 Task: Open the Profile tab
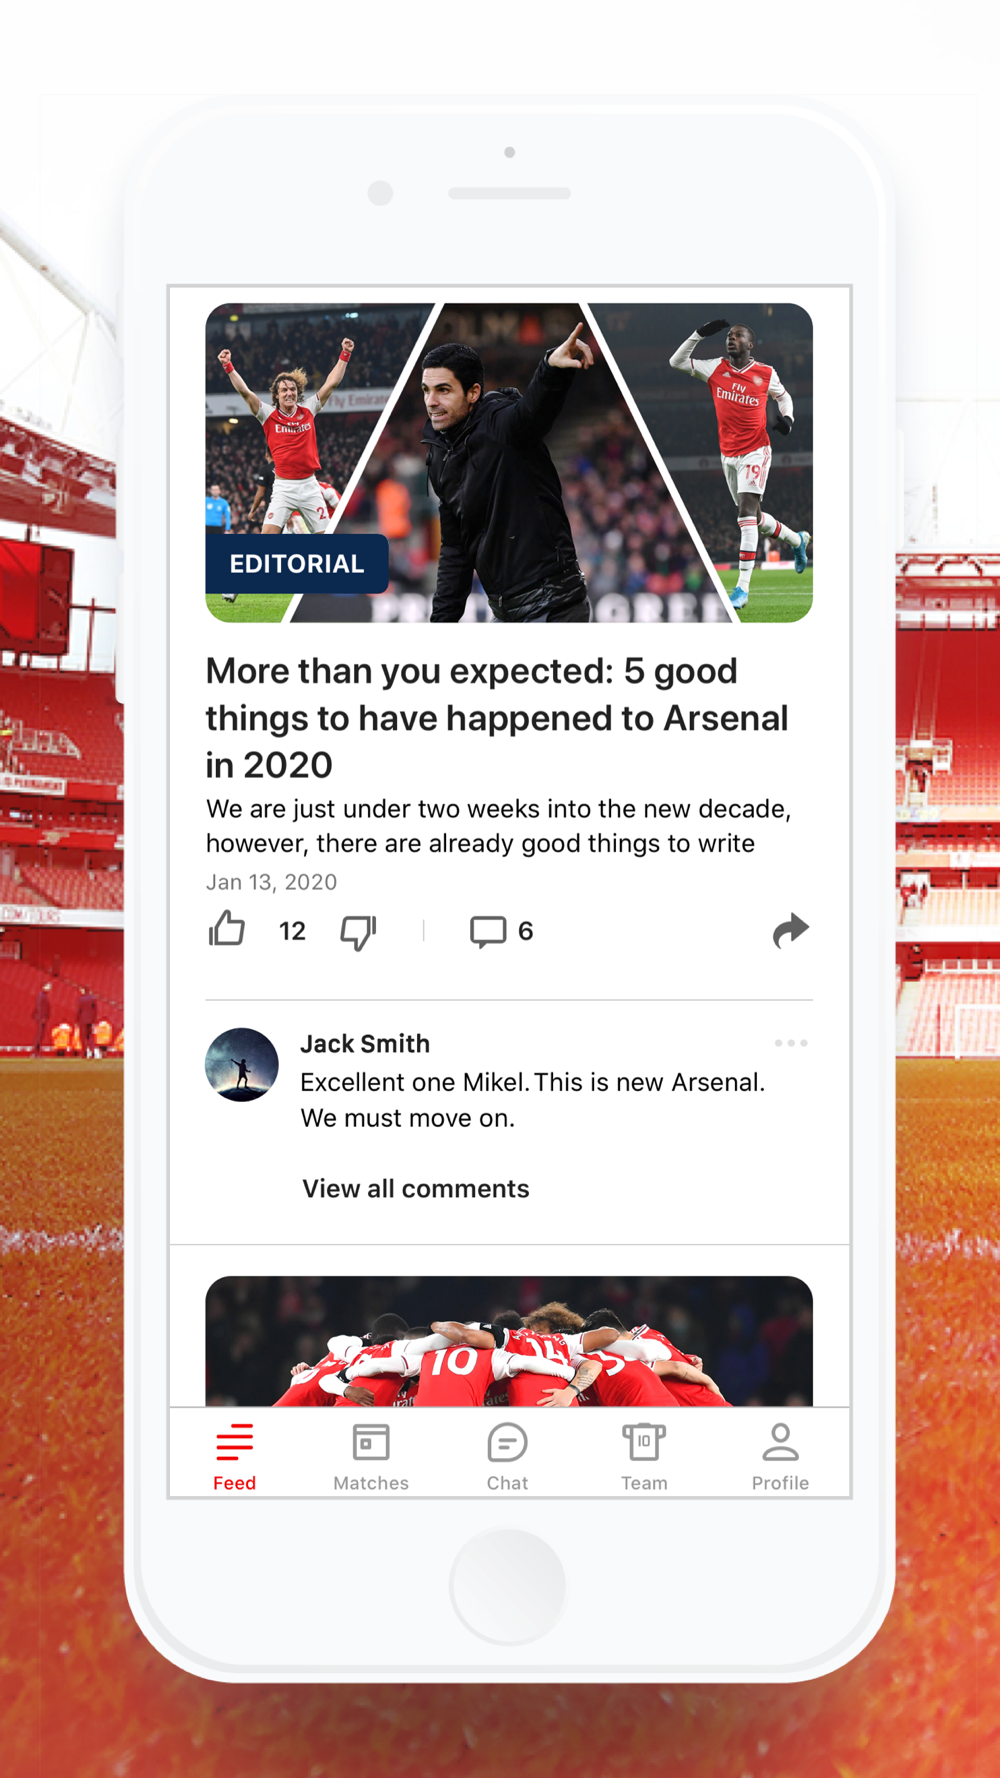[780, 1457]
